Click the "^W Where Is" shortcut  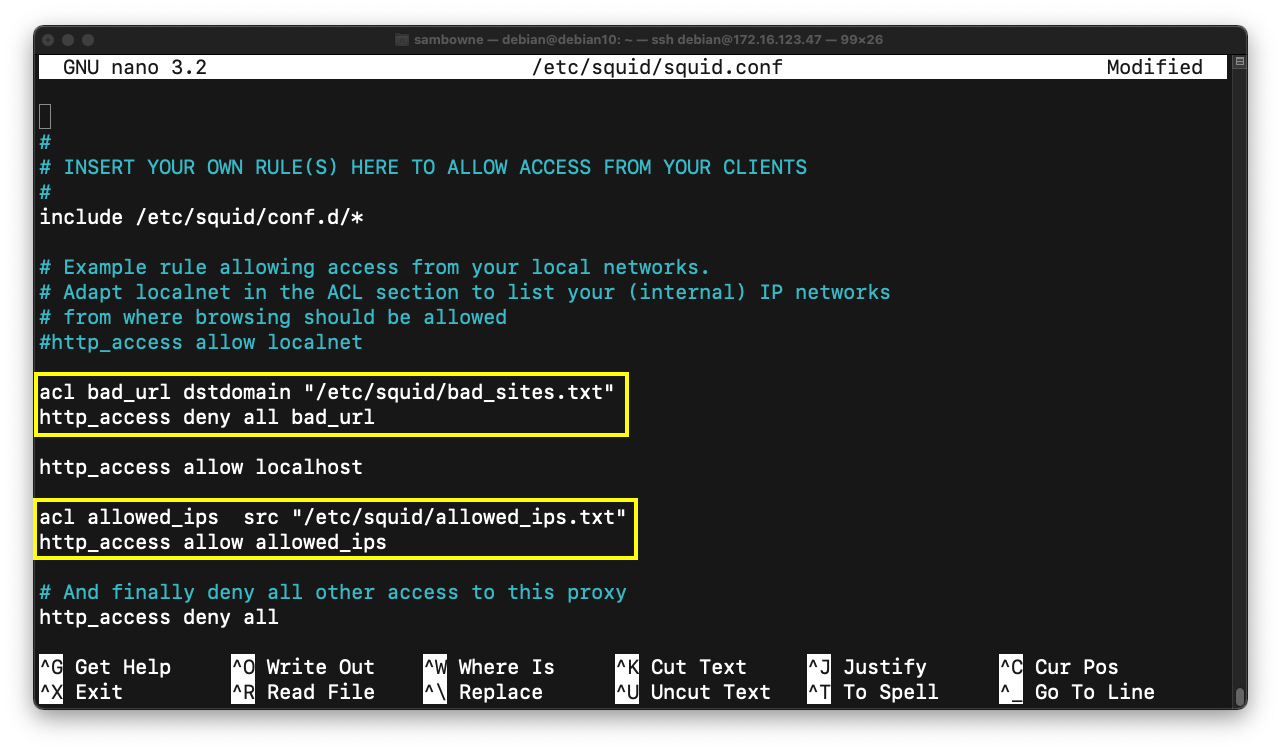click(x=489, y=667)
